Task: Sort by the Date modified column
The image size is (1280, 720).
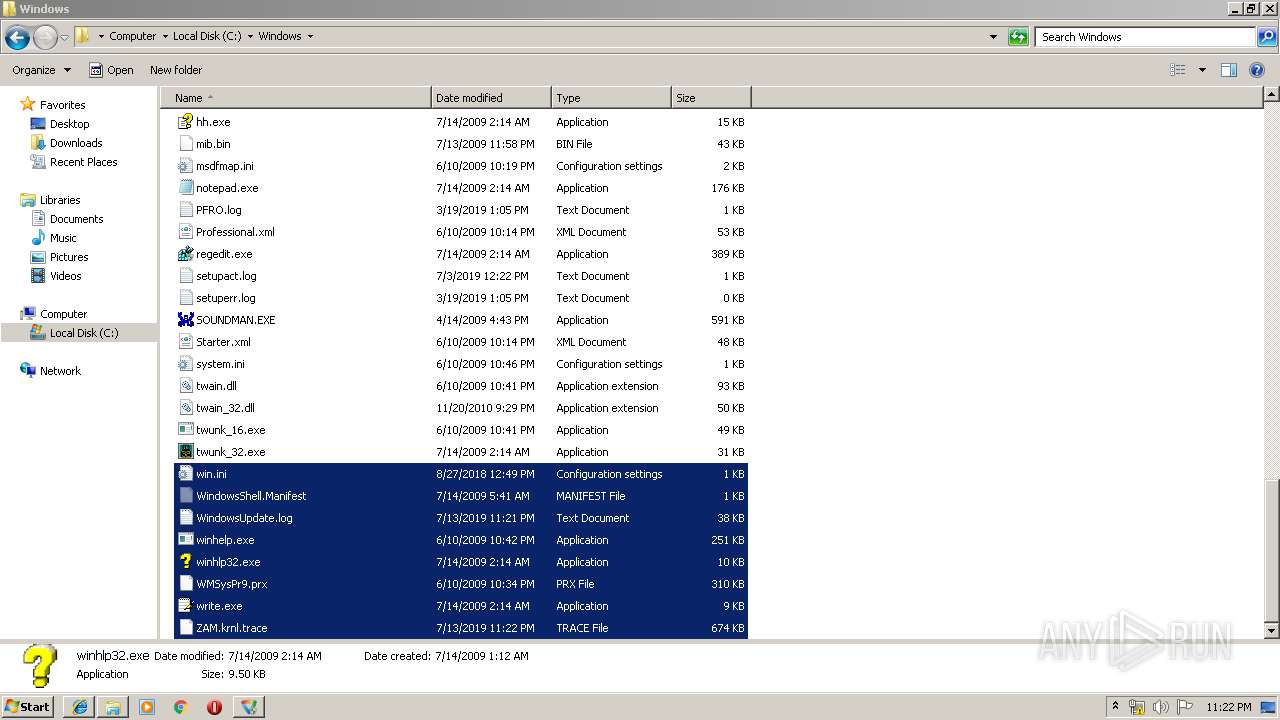Action: click(x=491, y=98)
